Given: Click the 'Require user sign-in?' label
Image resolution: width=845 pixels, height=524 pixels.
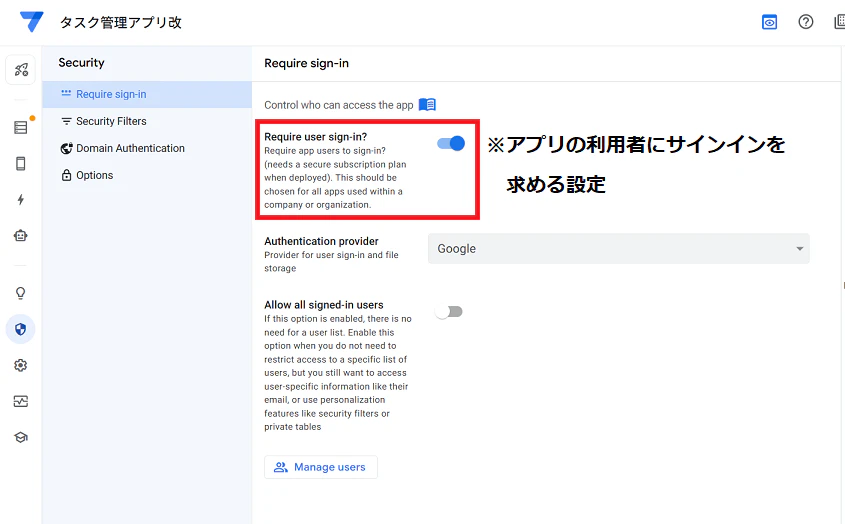Looking at the screenshot, I should 315,136.
